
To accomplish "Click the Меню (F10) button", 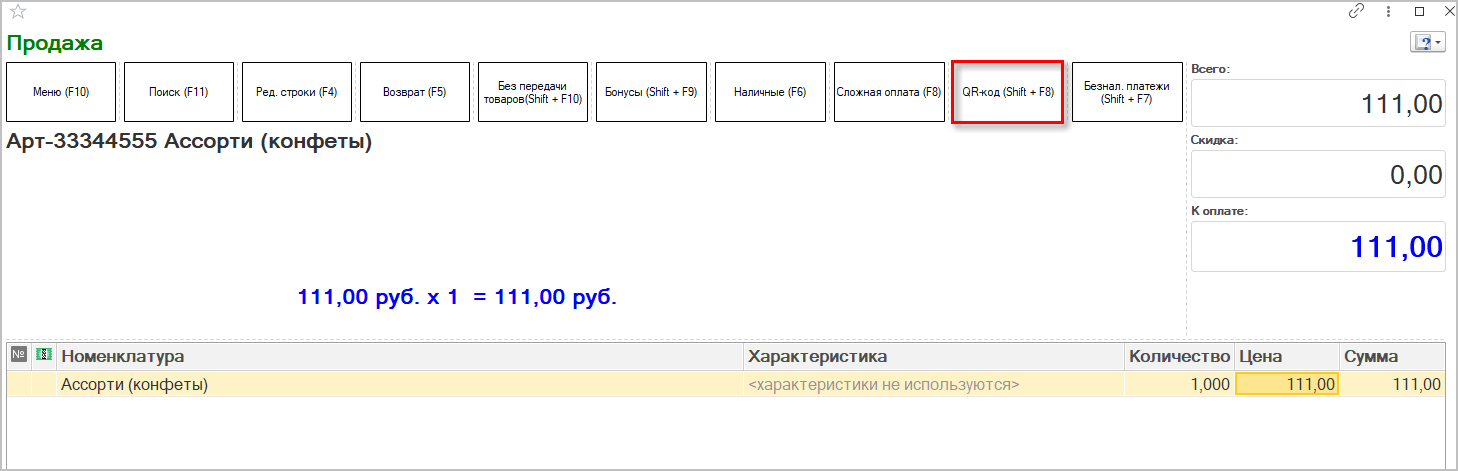I will pyautogui.click(x=61, y=92).
